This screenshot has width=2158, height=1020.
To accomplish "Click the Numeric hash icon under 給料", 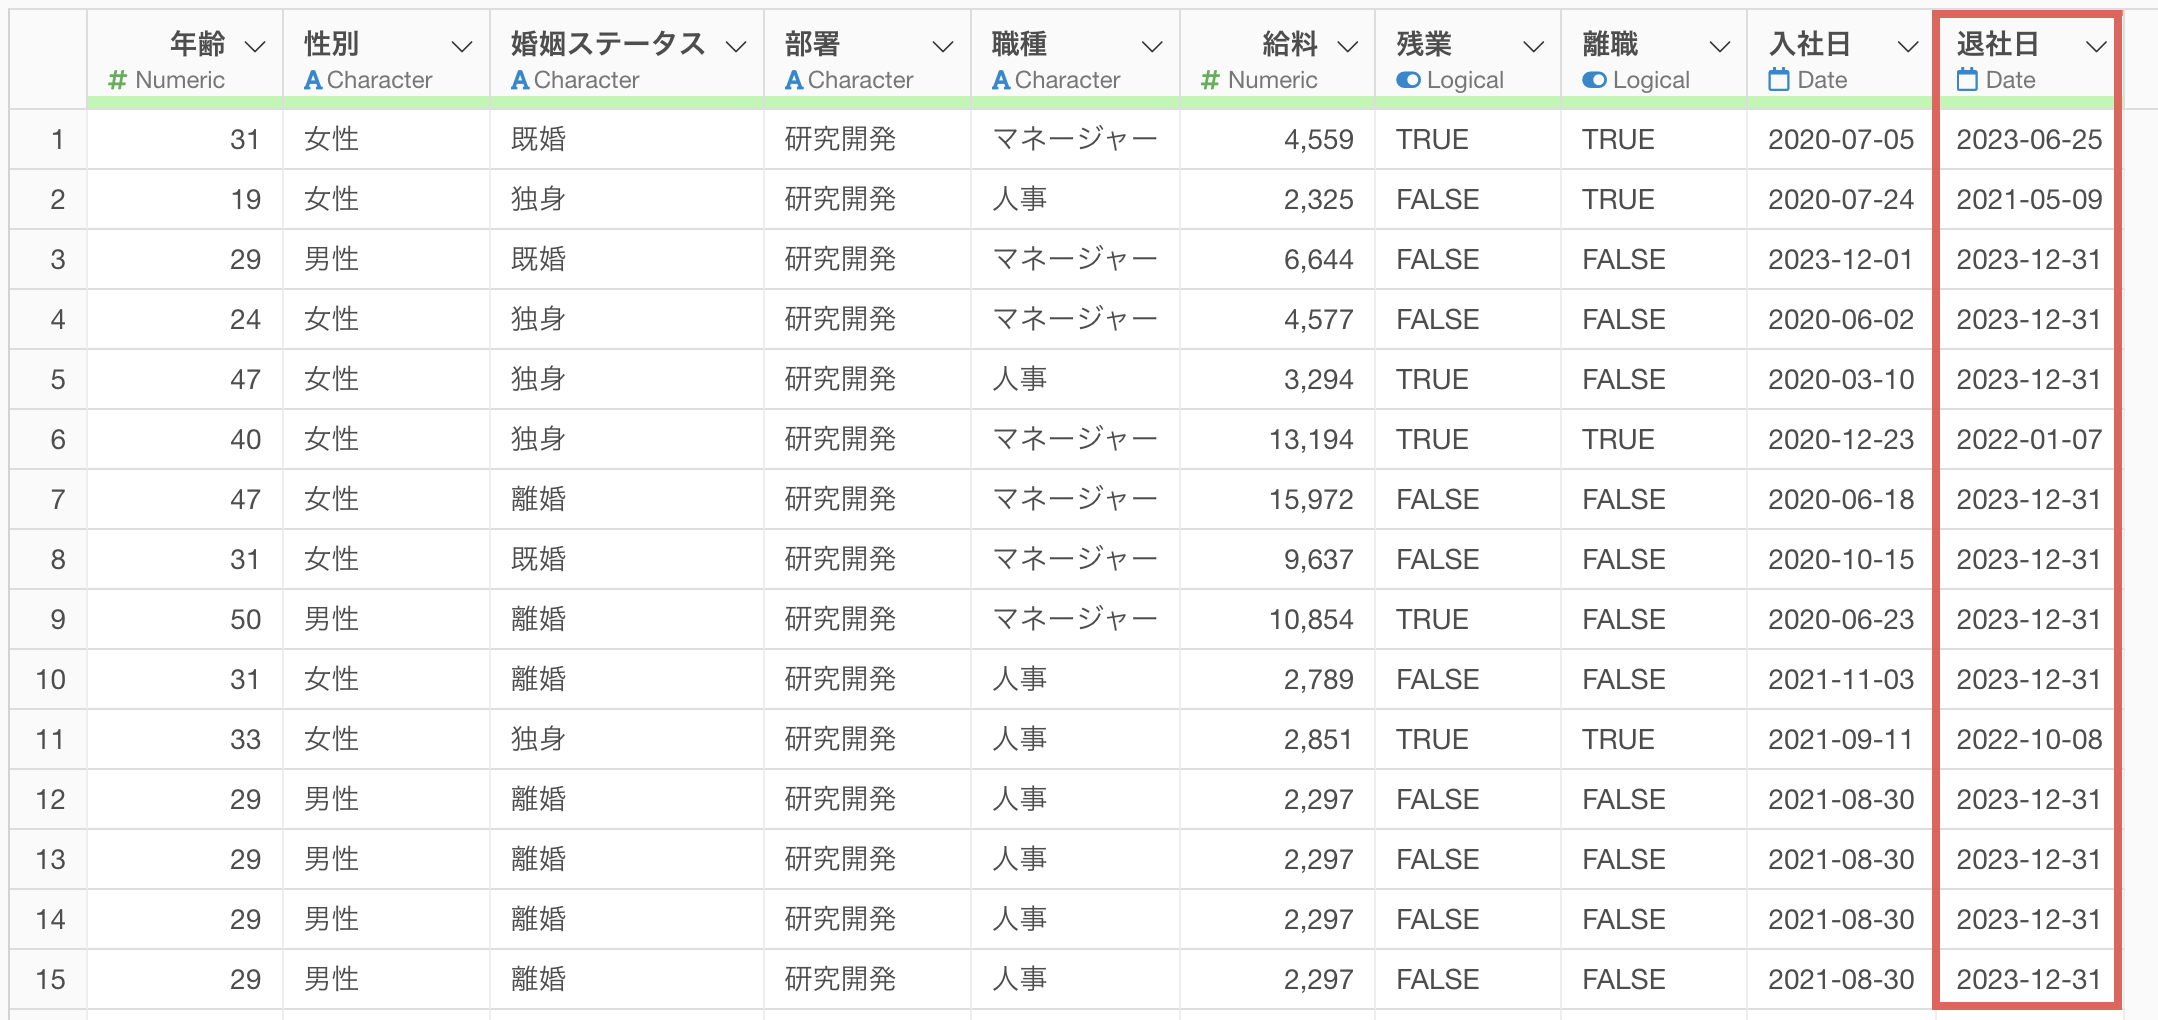I will (1210, 80).
